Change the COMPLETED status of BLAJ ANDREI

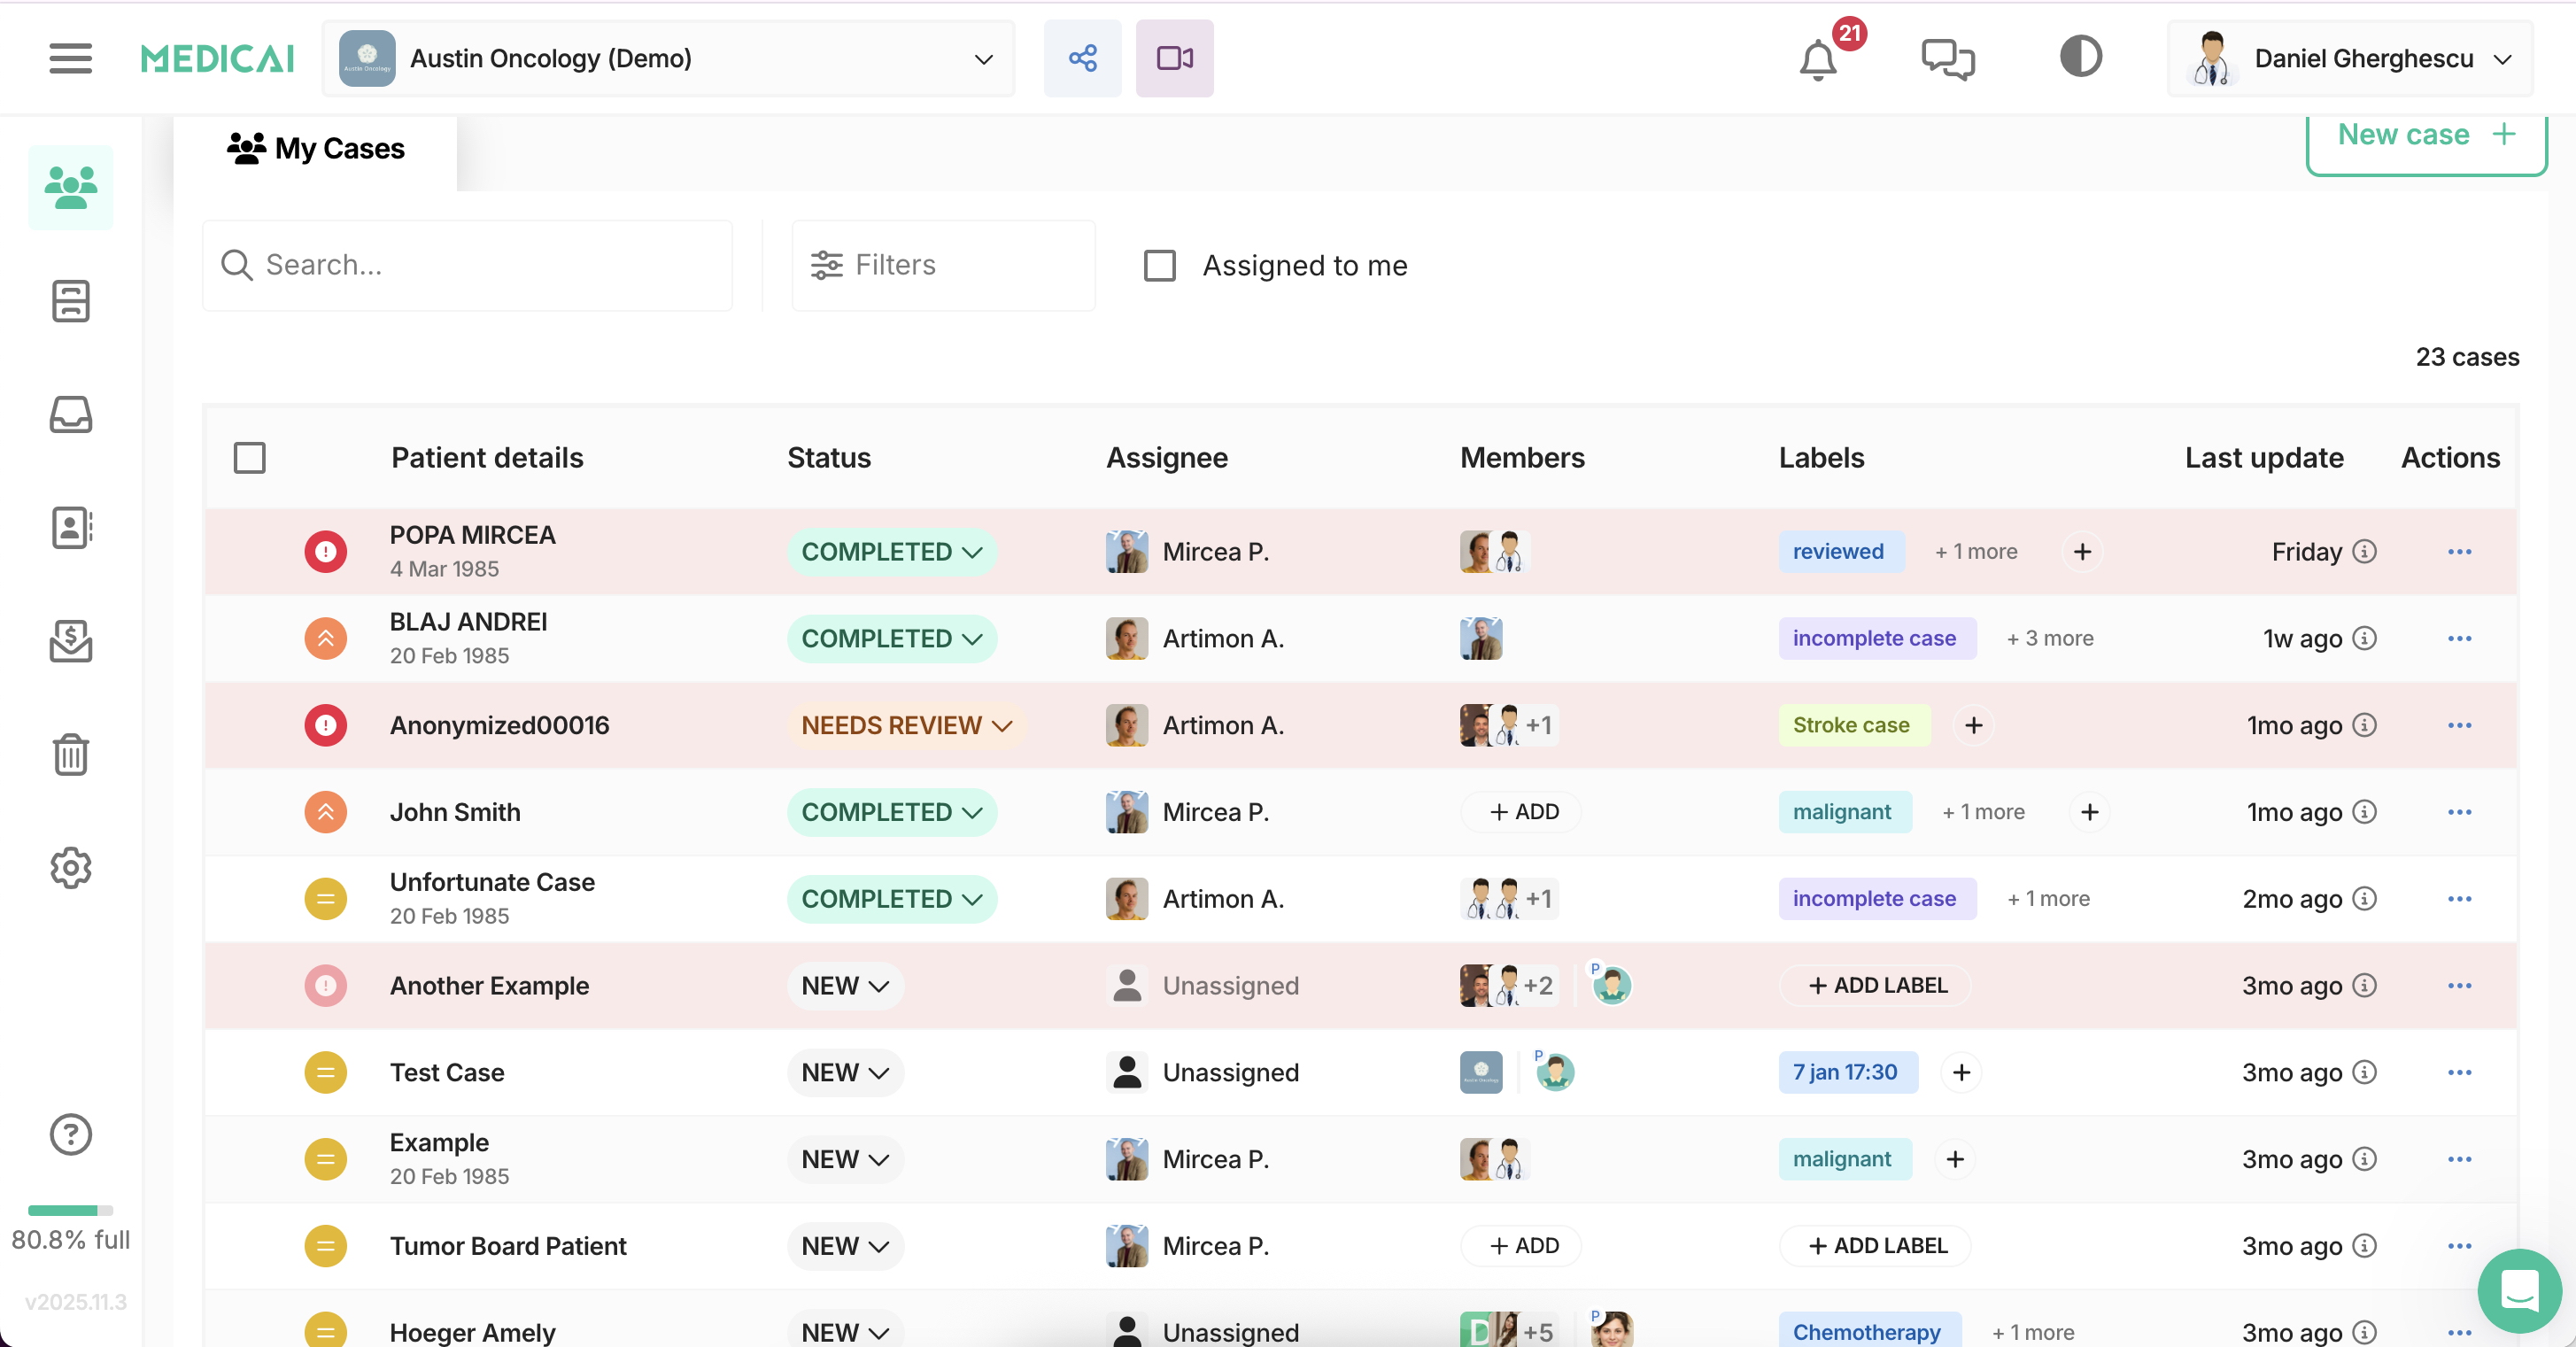pyautogui.click(x=891, y=638)
